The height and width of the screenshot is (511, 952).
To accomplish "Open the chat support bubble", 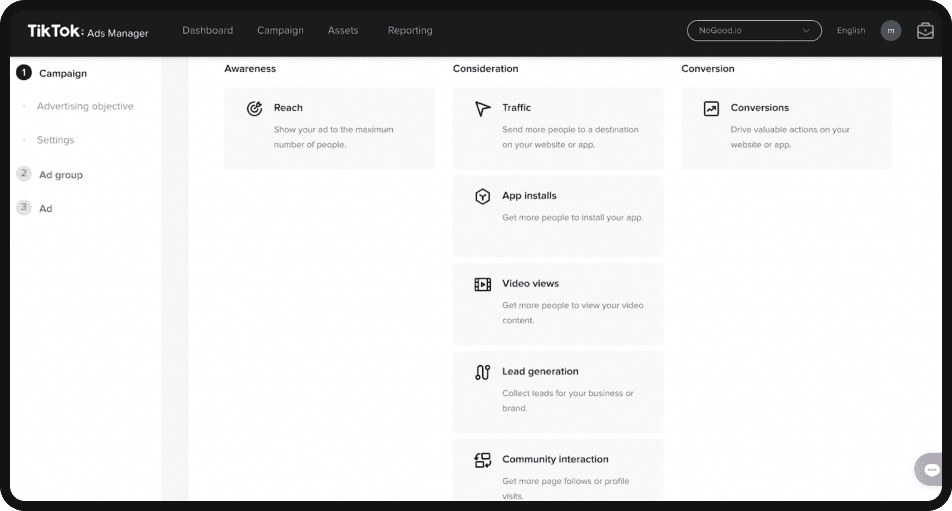I will (931, 469).
